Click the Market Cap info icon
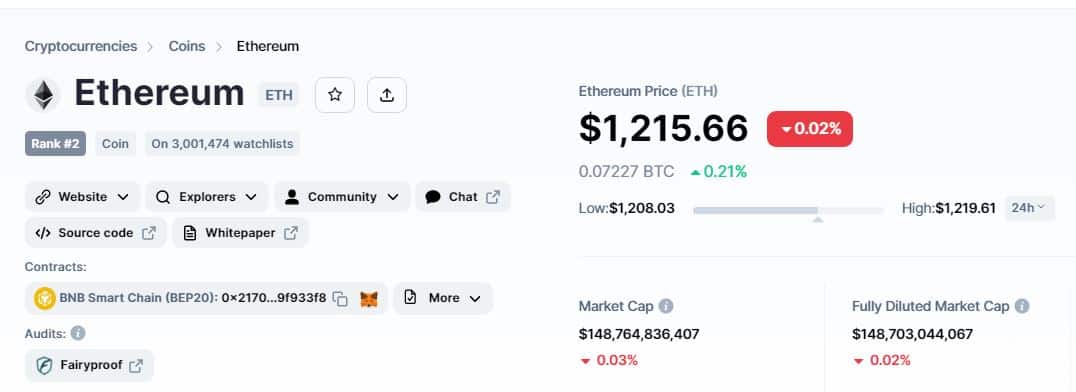This screenshot has height=392, width=1076. pyautogui.click(x=666, y=306)
